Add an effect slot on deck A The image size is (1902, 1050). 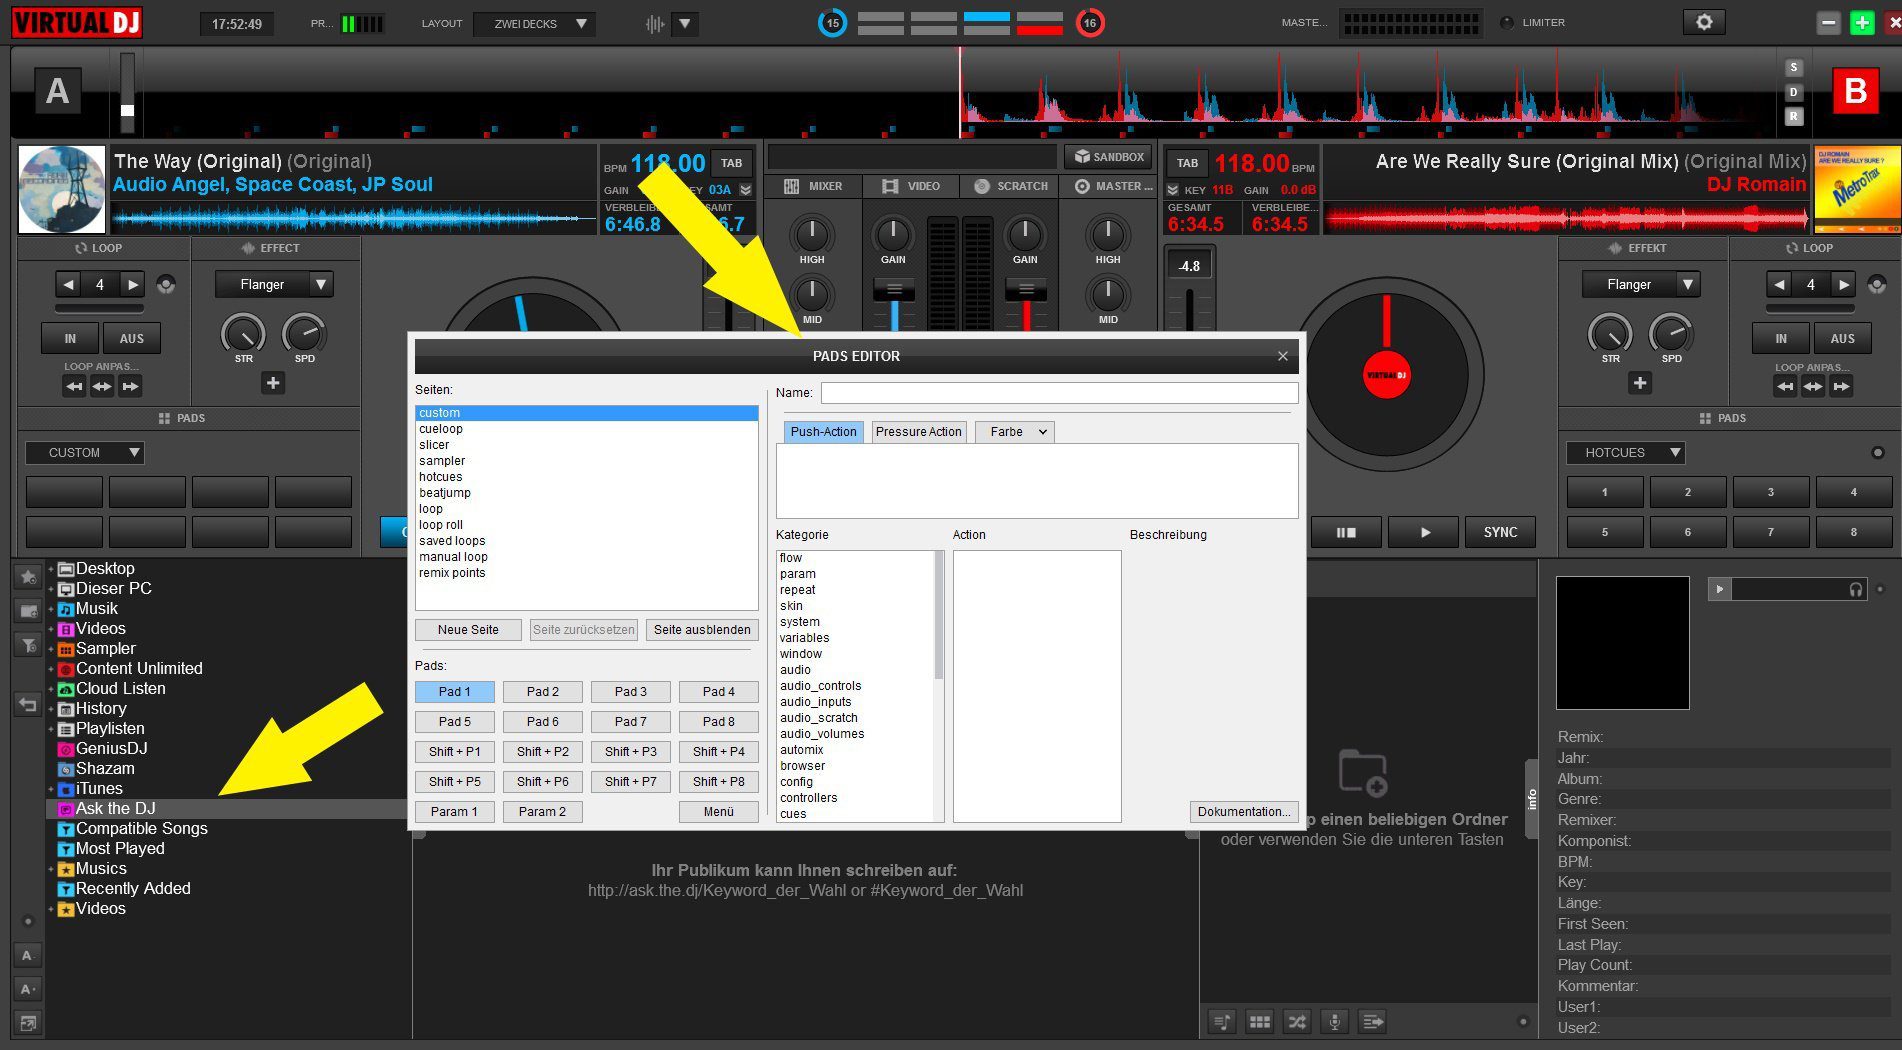click(273, 383)
